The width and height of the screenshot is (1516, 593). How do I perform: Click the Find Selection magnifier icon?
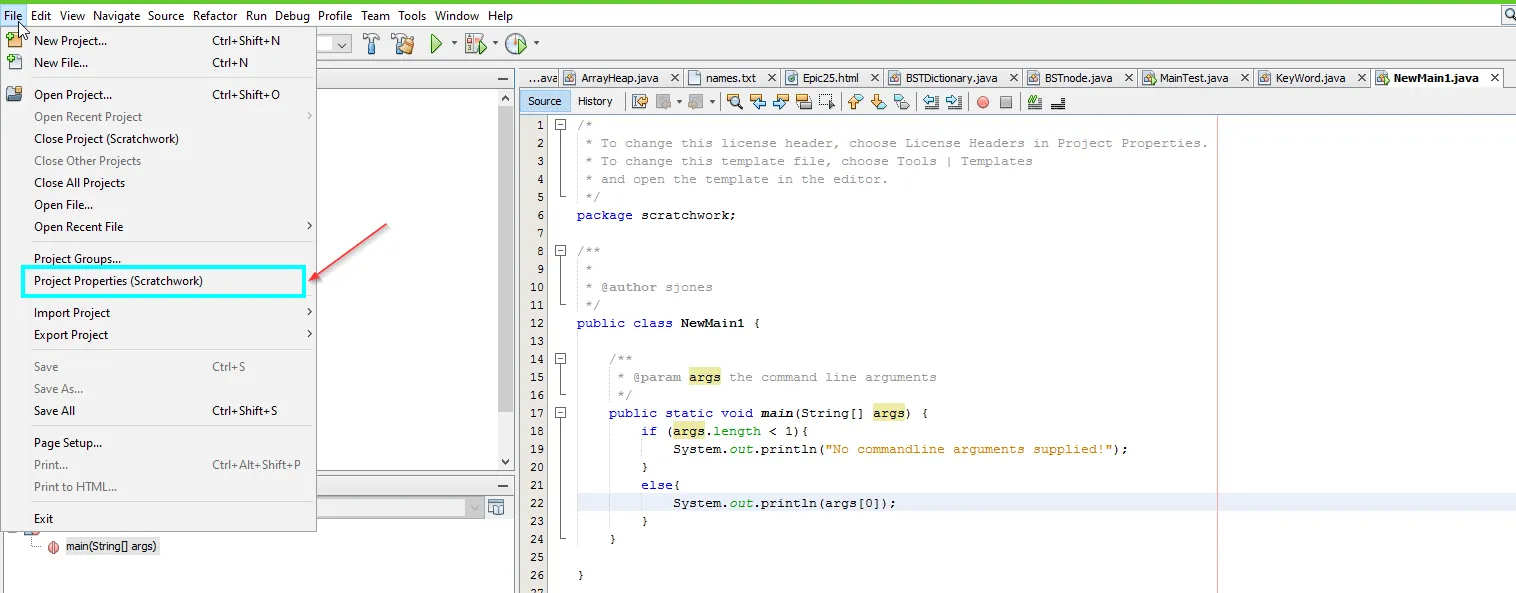[x=734, y=101]
